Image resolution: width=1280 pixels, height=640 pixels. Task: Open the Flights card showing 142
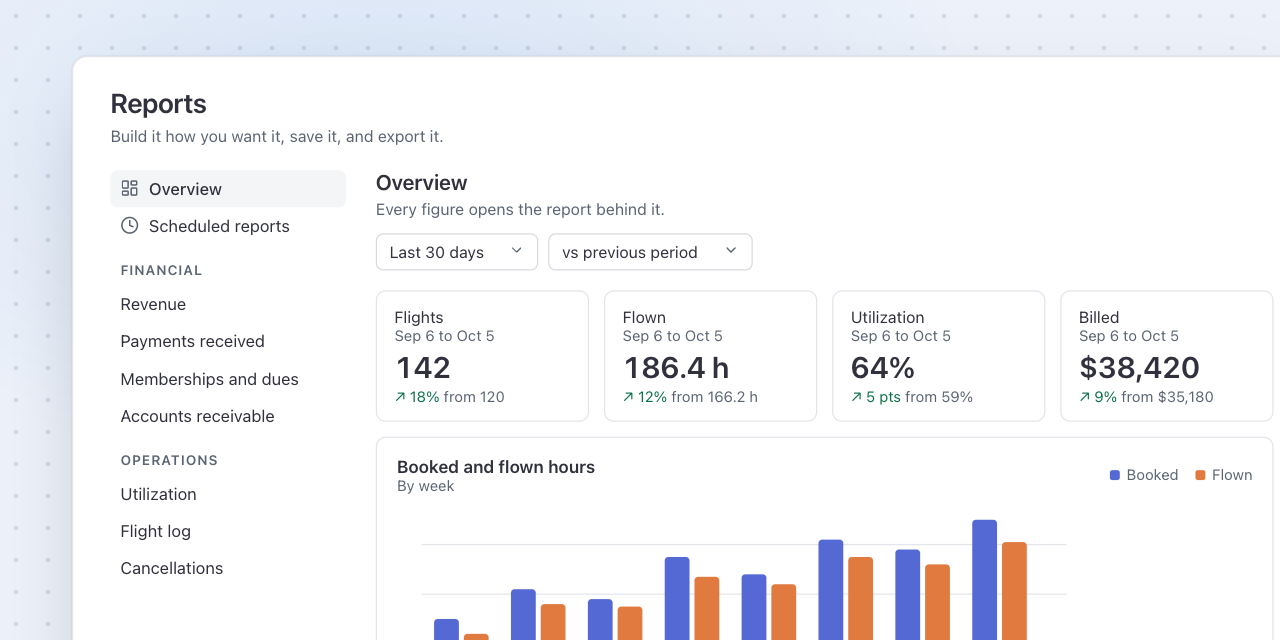pyautogui.click(x=482, y=356)
